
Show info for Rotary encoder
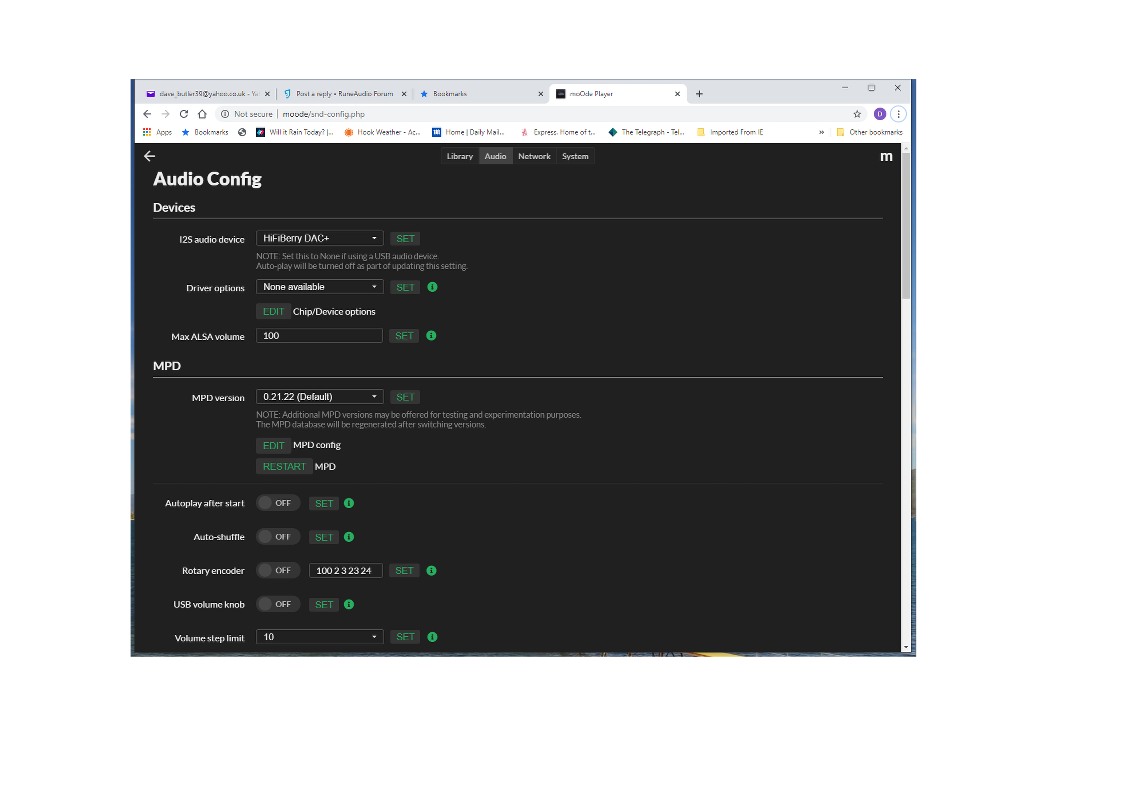(431, 571)
